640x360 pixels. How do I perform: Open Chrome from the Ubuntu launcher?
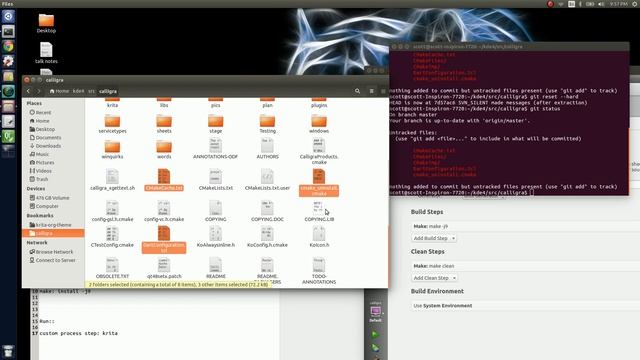point(8,46)
